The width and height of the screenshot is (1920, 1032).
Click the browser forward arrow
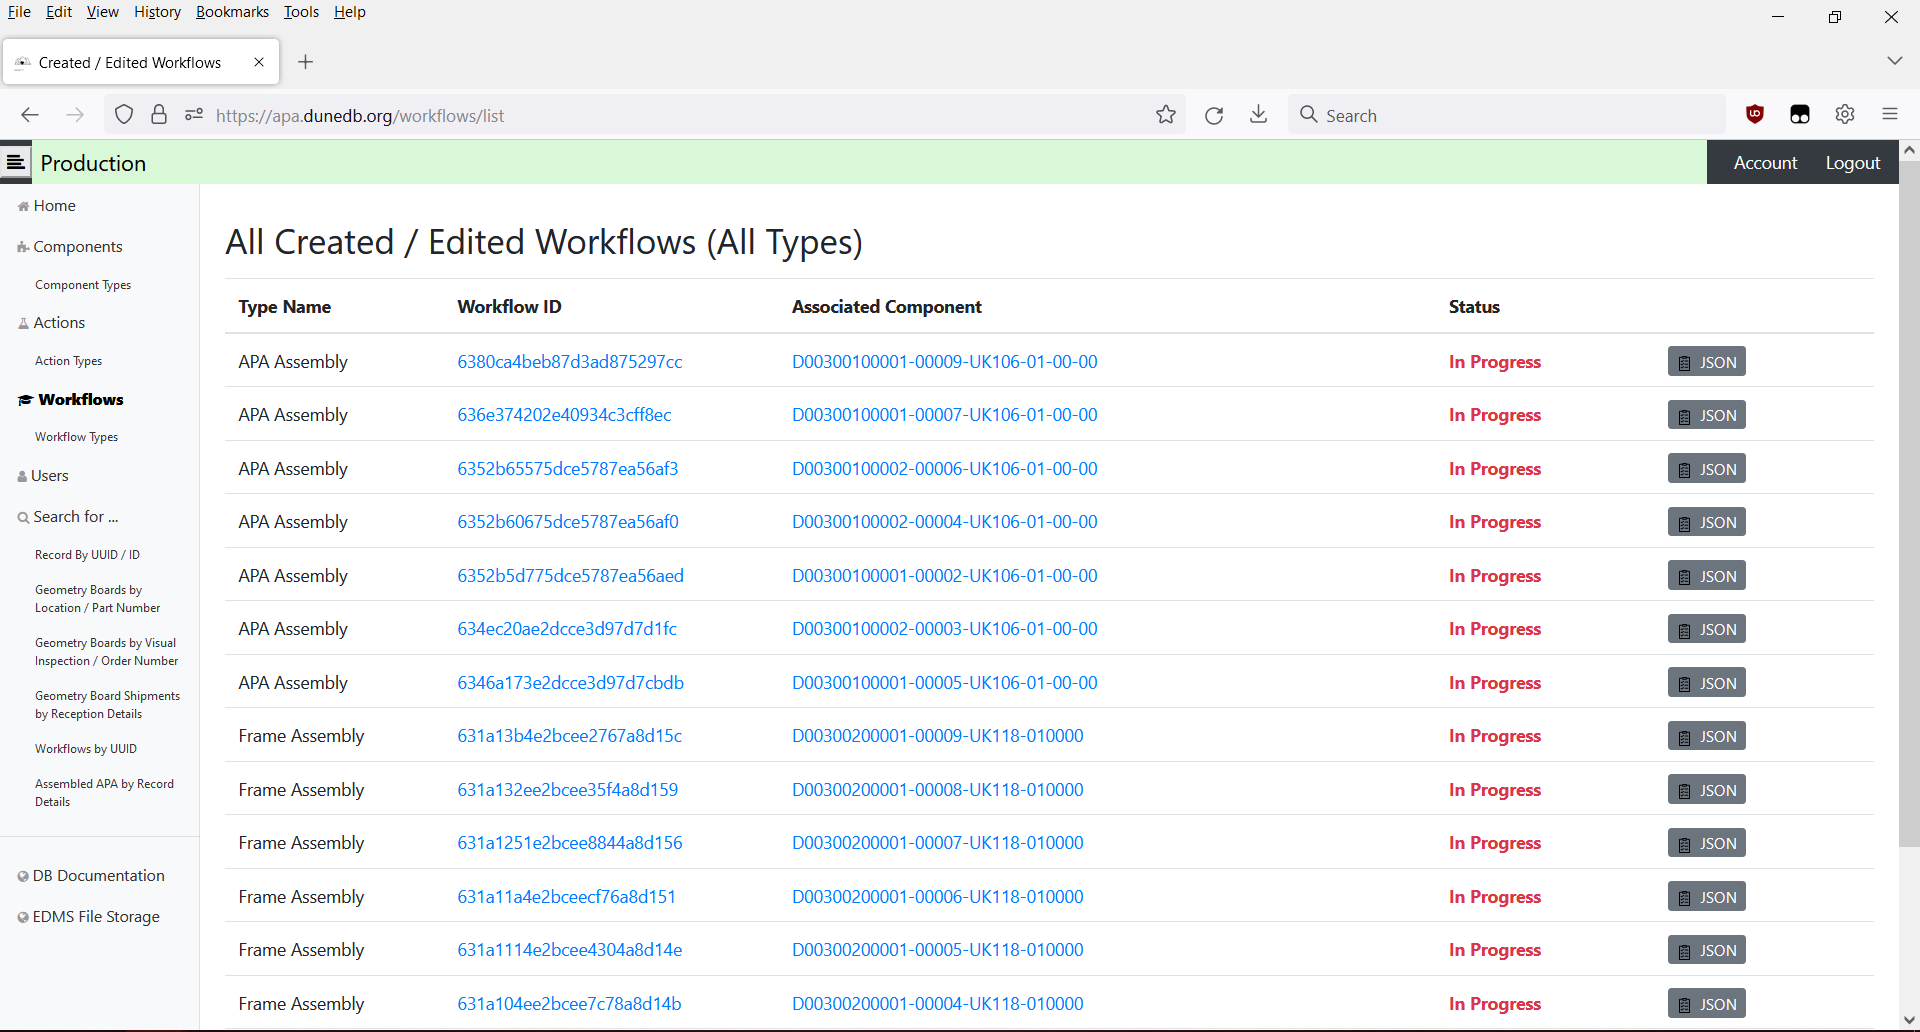pyautogui.click(x=75, y=115)
